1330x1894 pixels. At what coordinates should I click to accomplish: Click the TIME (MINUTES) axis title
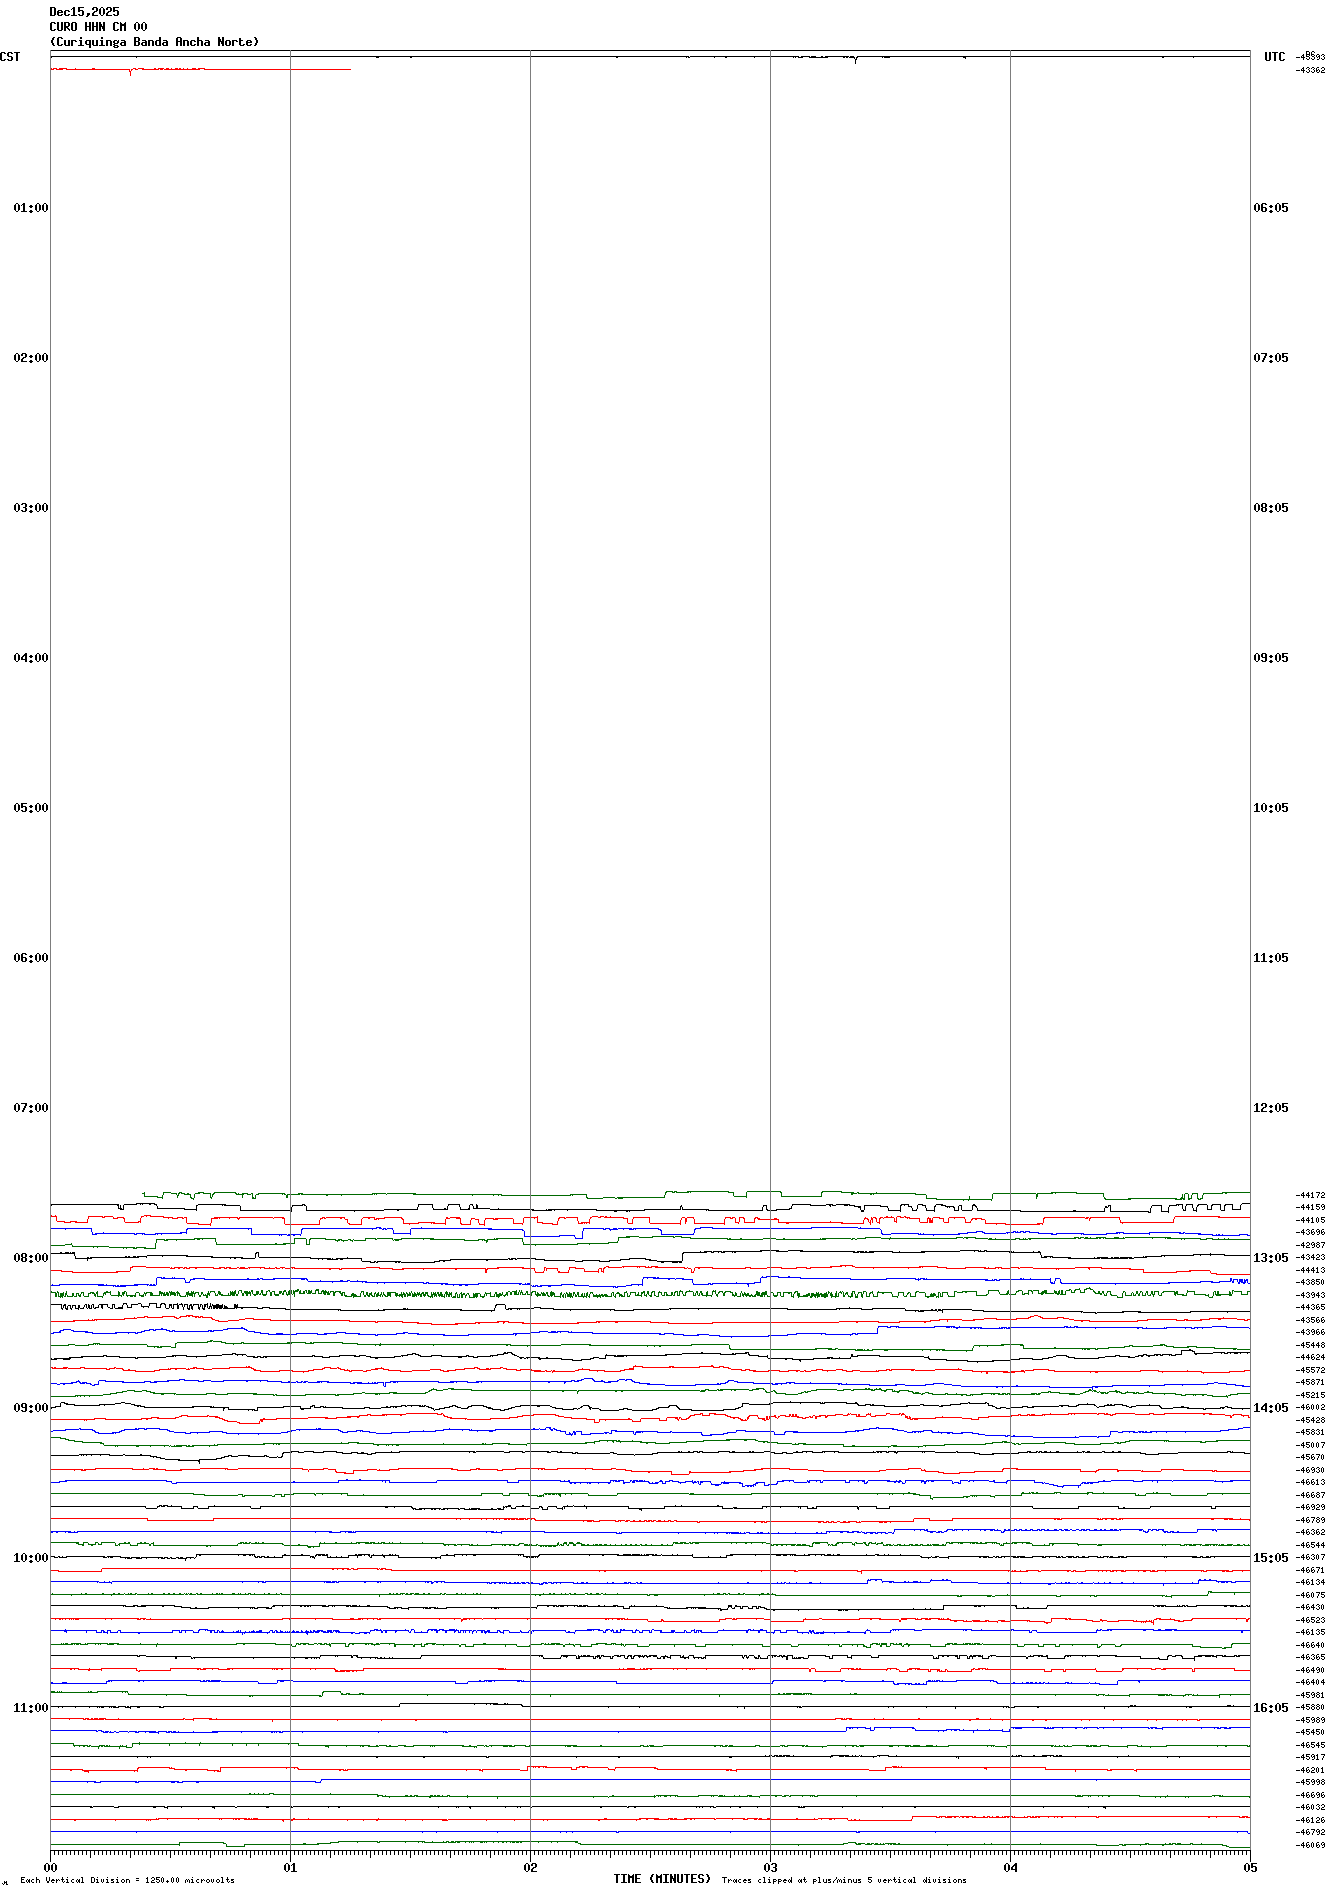[x=661, y=1879]
